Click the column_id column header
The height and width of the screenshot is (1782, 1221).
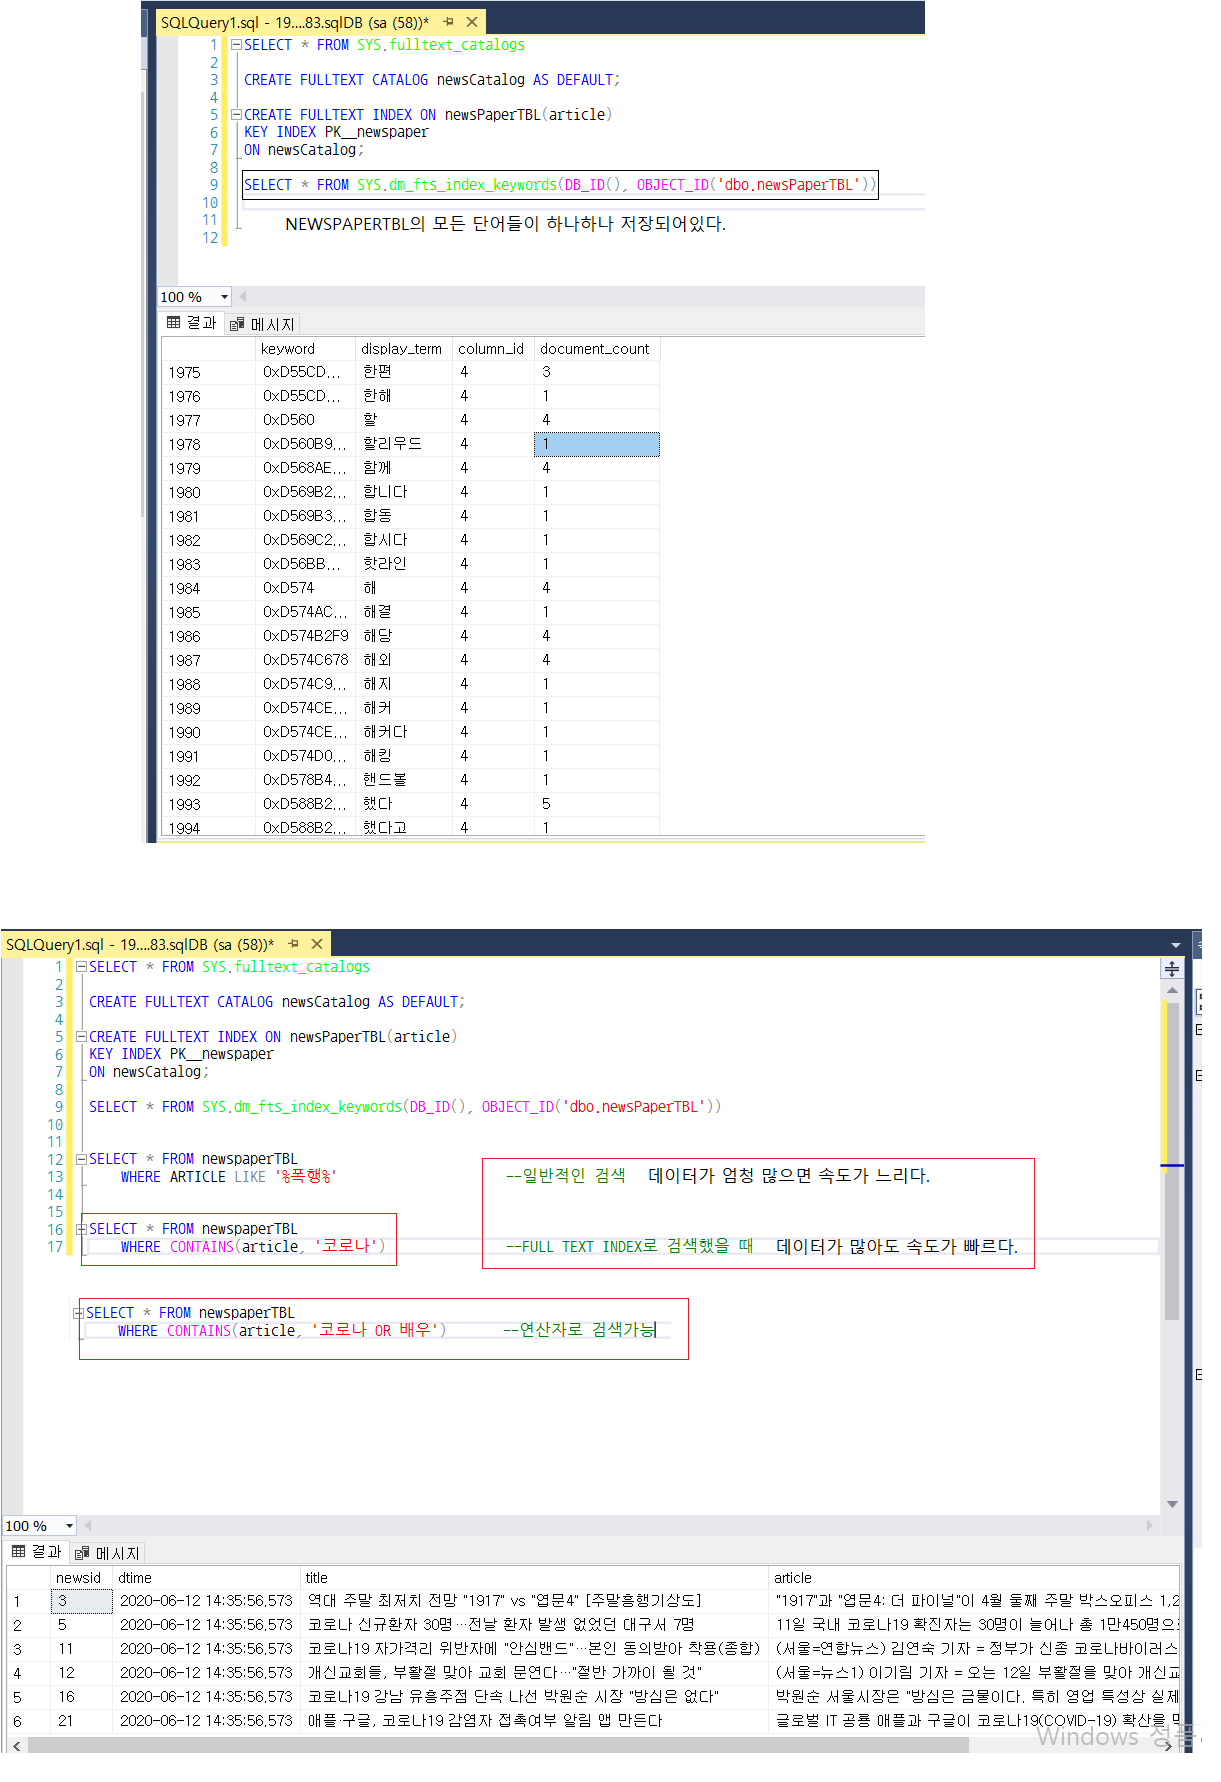click(x=493, y=349)
